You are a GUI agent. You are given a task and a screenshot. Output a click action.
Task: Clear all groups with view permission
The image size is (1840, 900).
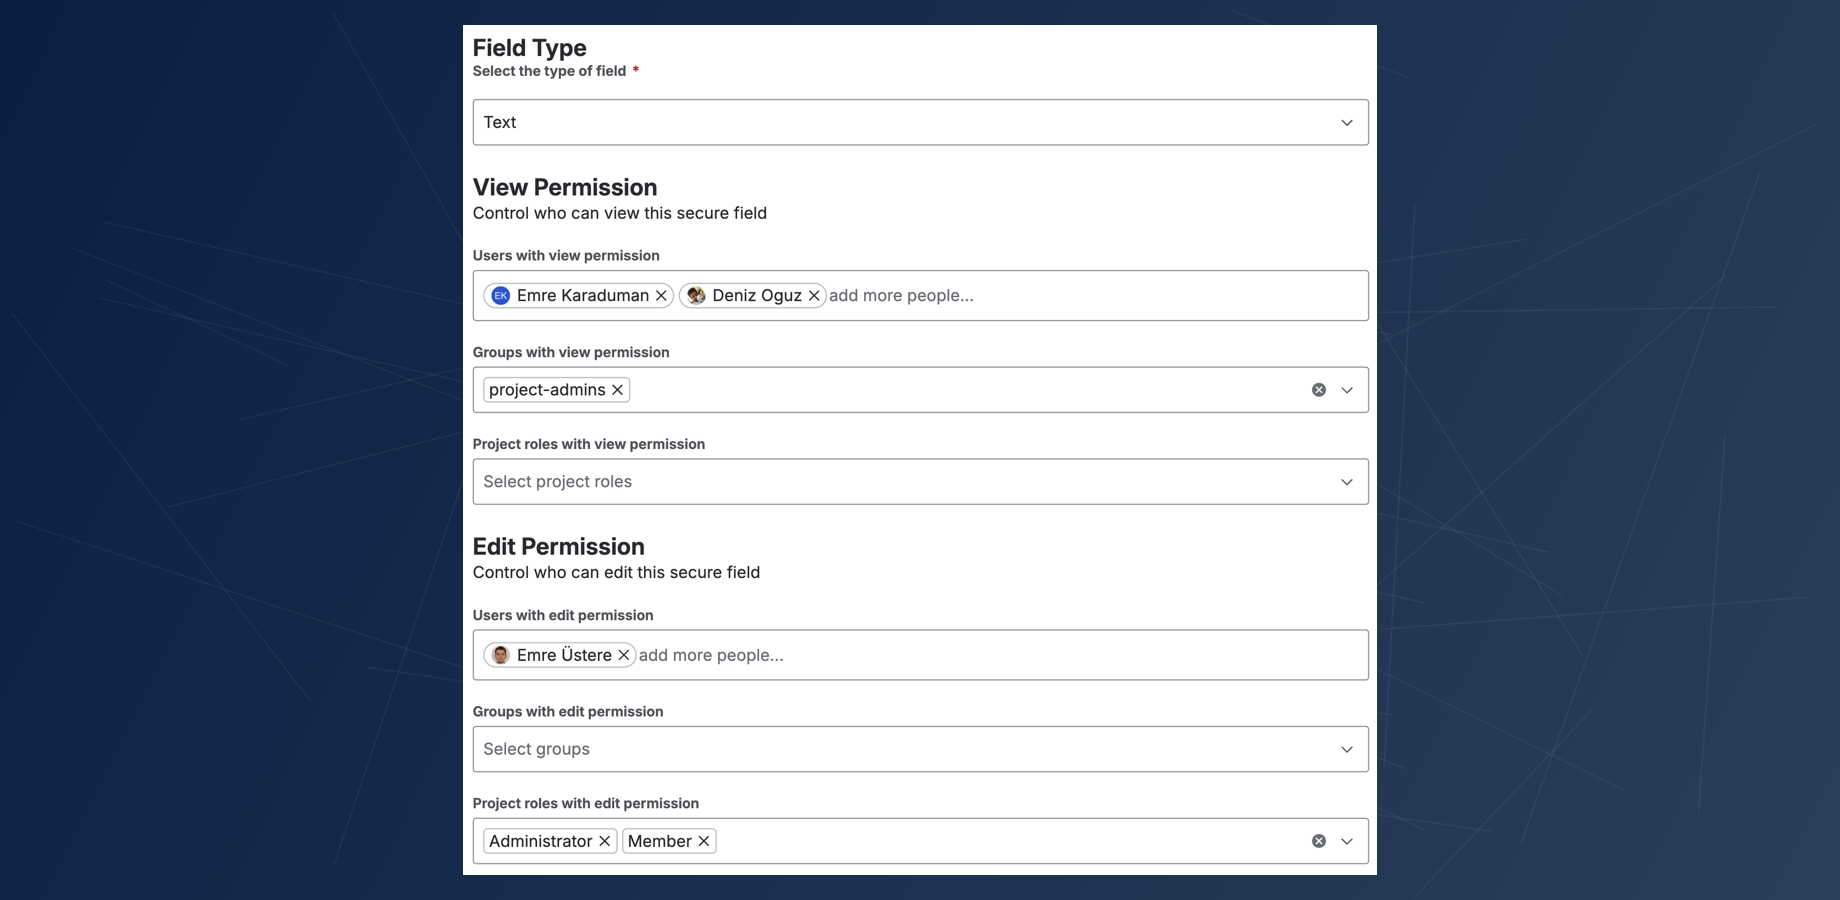(x=1319, y=390)
